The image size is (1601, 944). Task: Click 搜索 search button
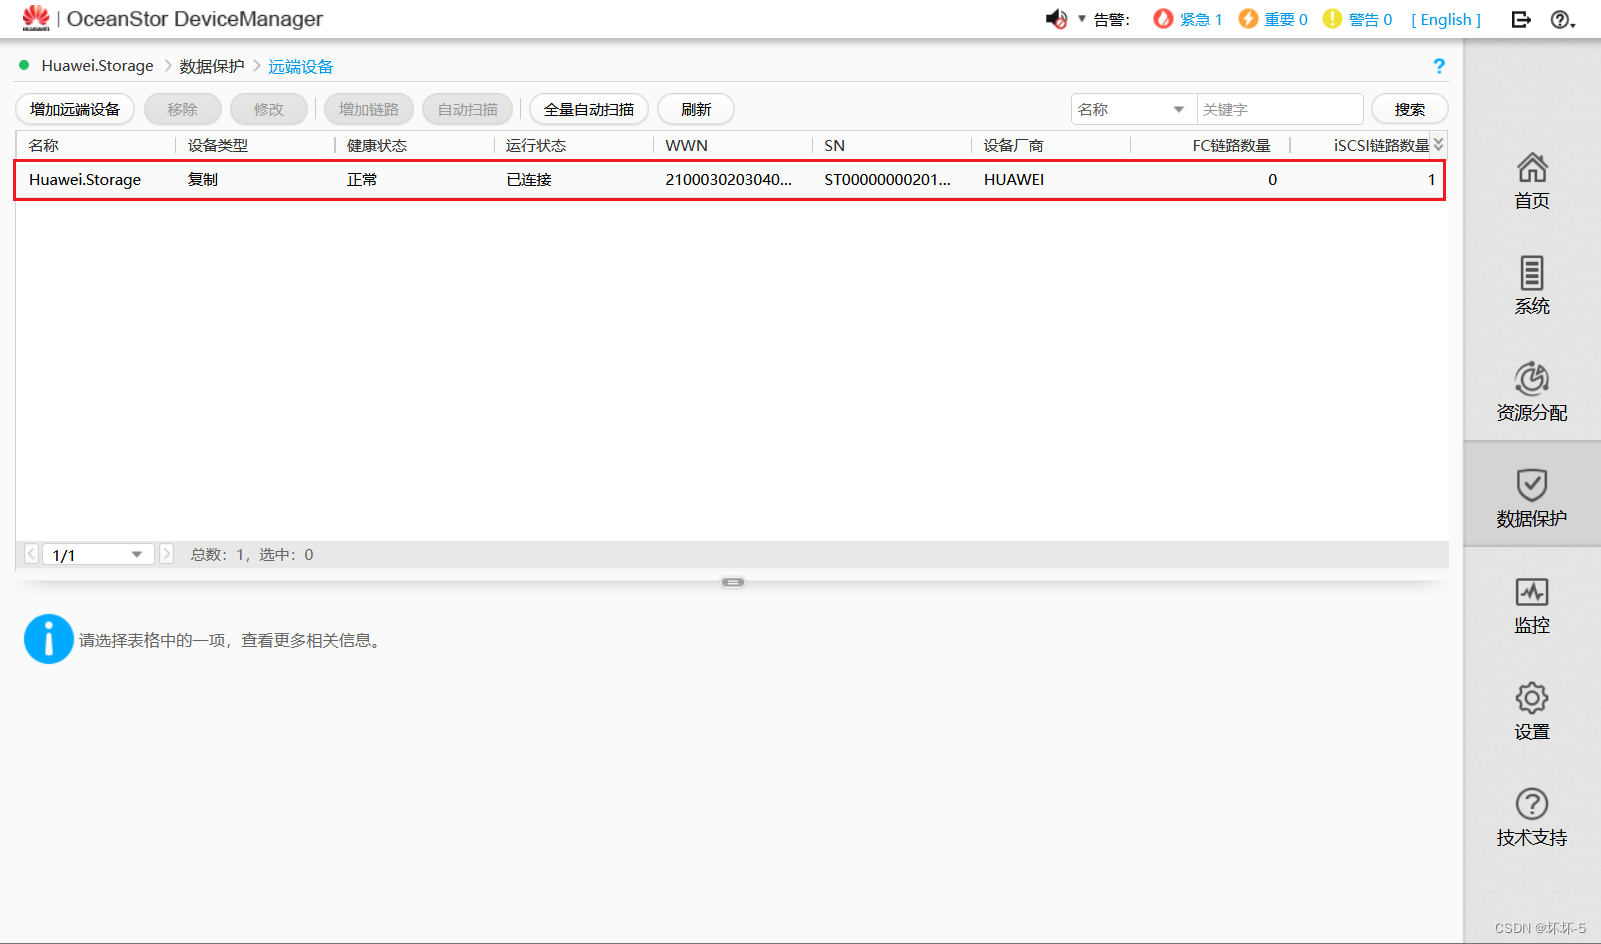point(1410,109)
